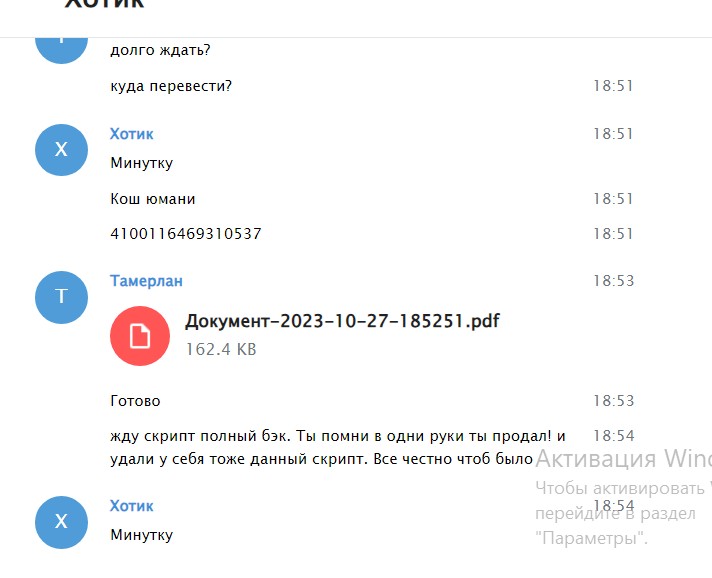Click Хотик avatar next to first Минутку
The width and height of the screenshot is (712, 578).
(61, 150)
